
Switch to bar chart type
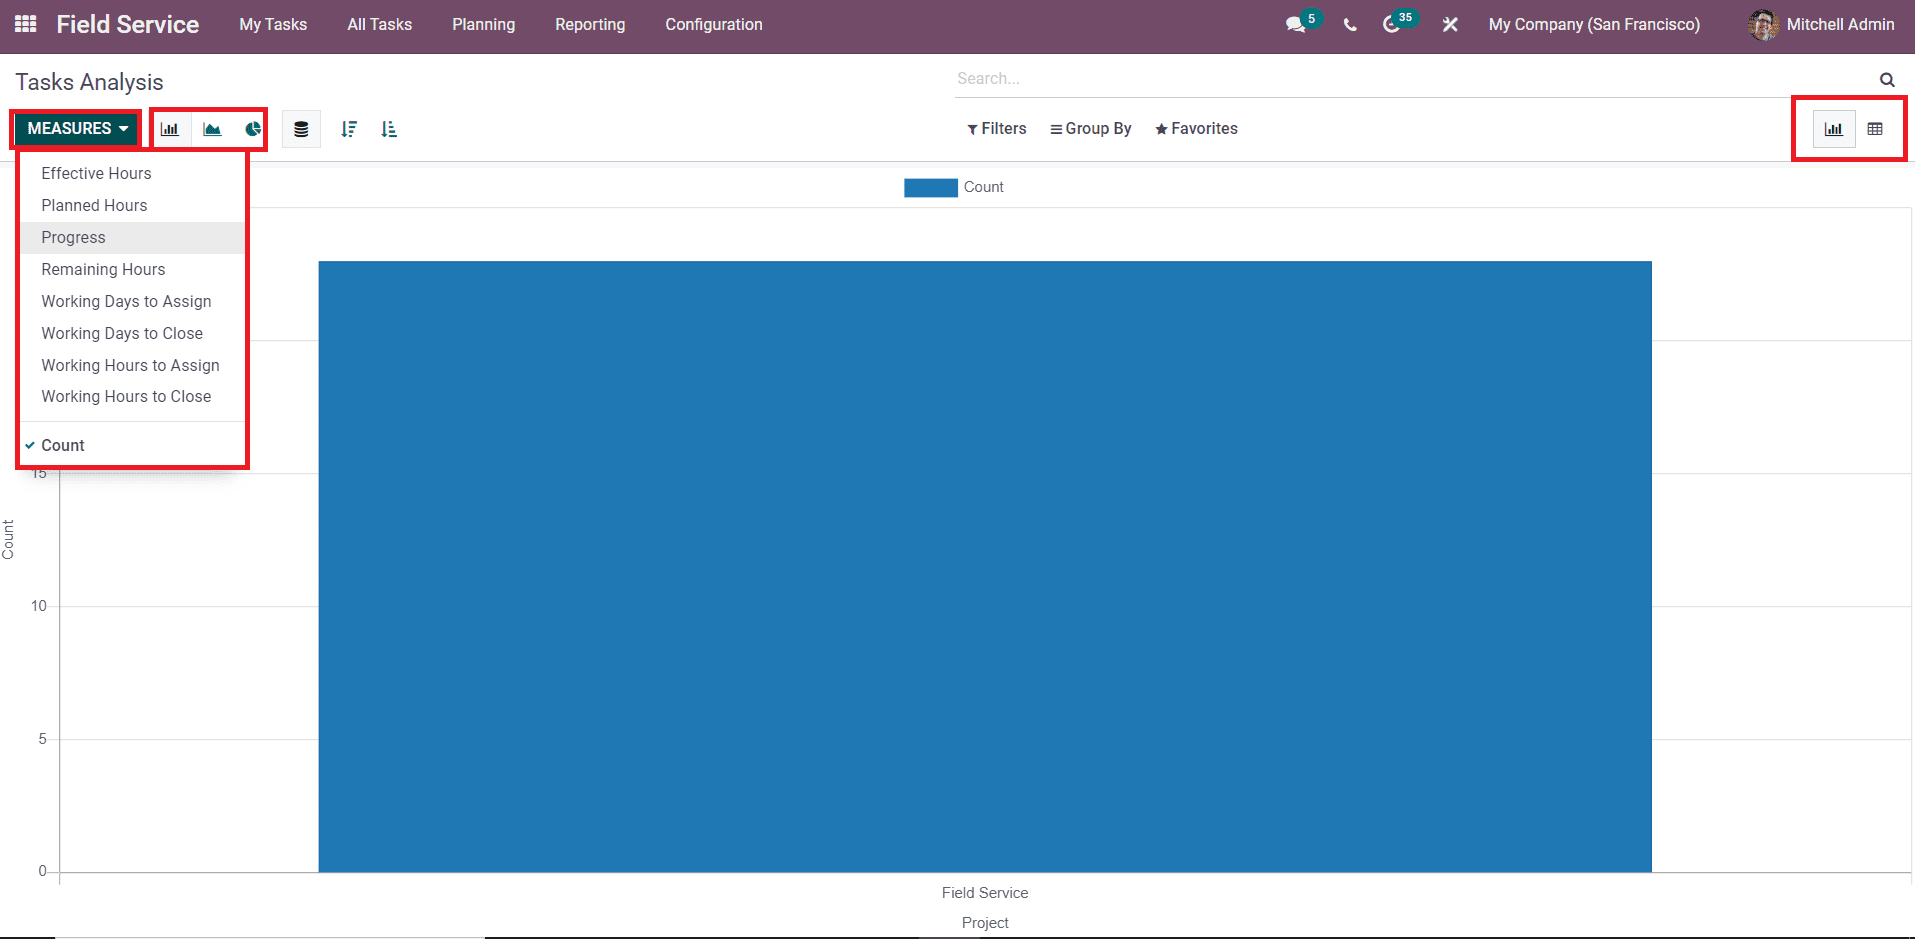coord(170,128)
